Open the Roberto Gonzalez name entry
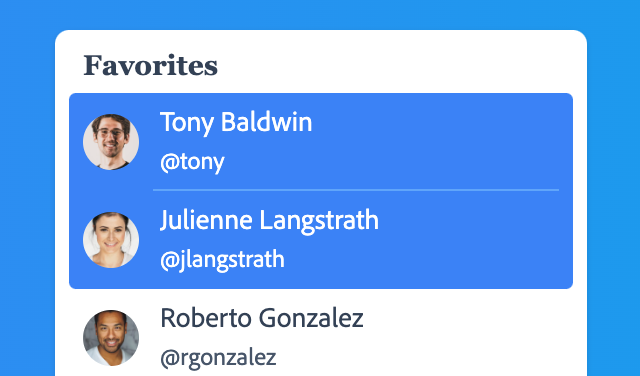640x376 pixels. coord(262,318)
